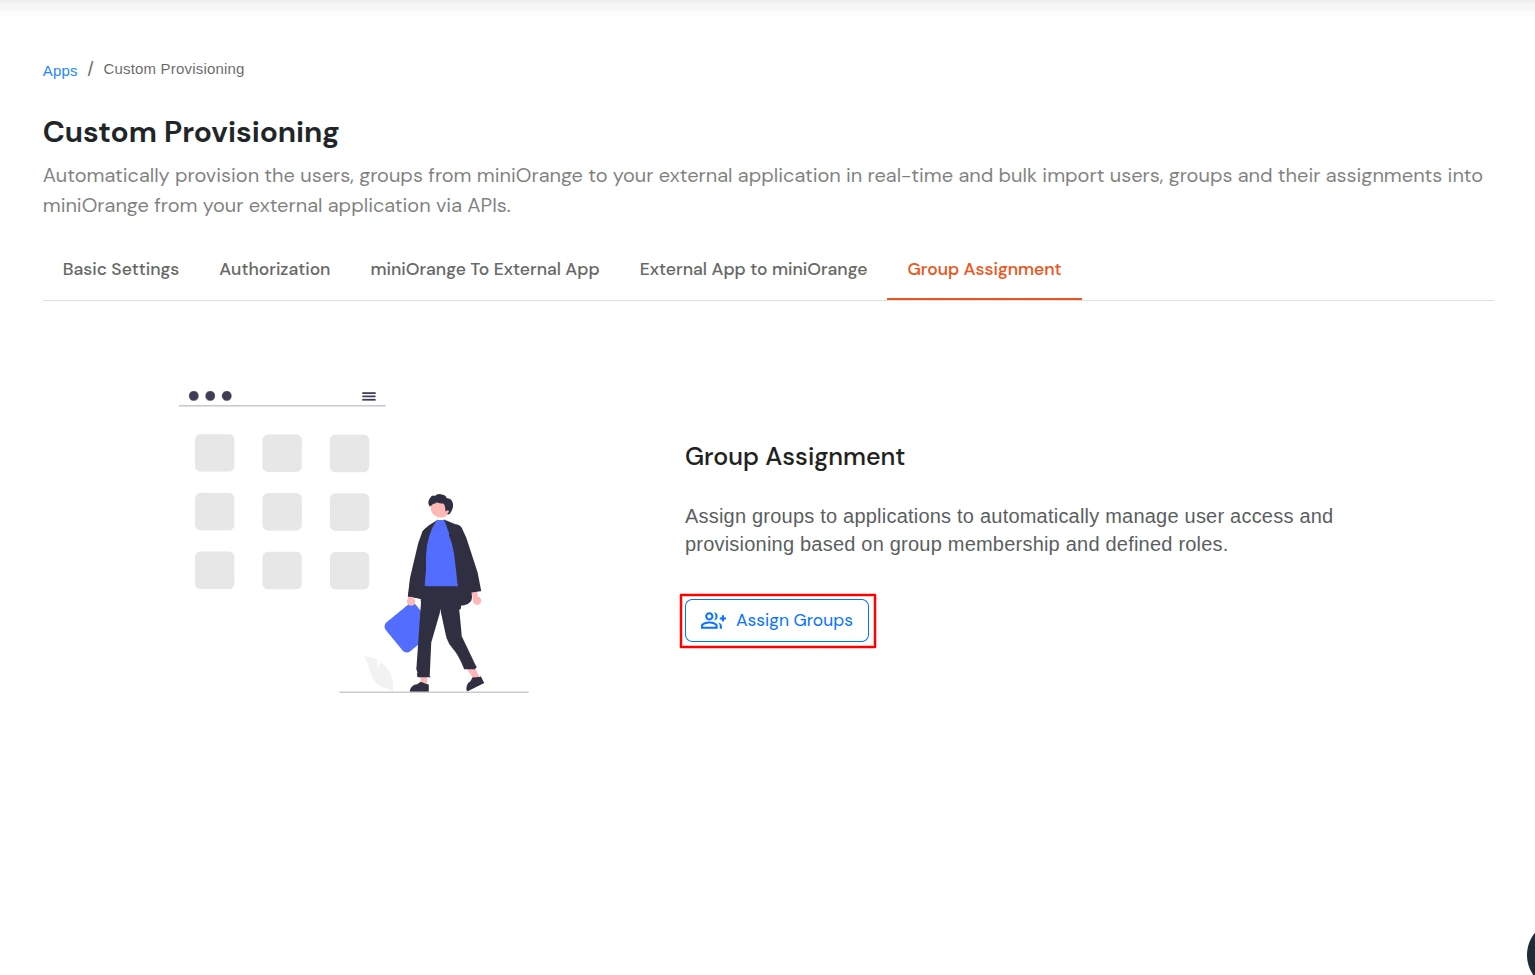Open the Authorization tab
1535x975 pixels.
(x=274, y=269)
